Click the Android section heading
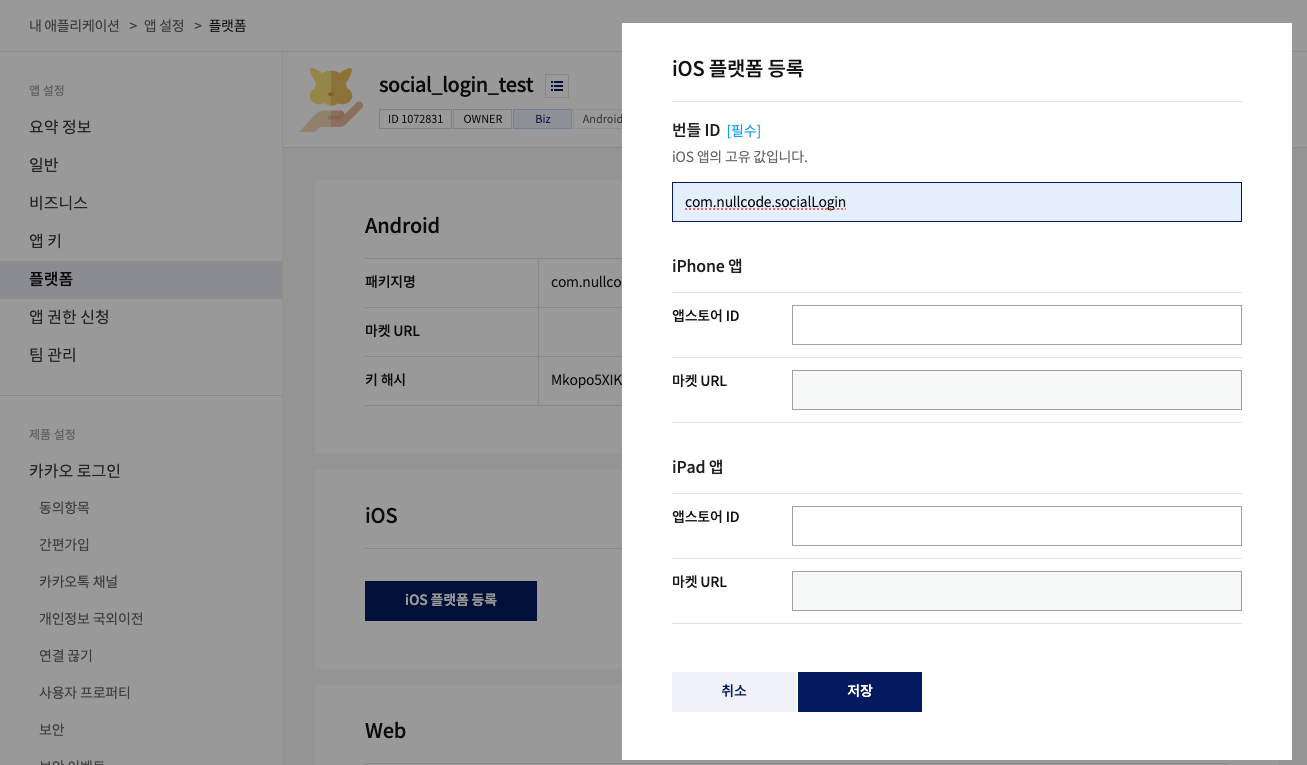Viewport: 1307px width, 765px height. 402,226
